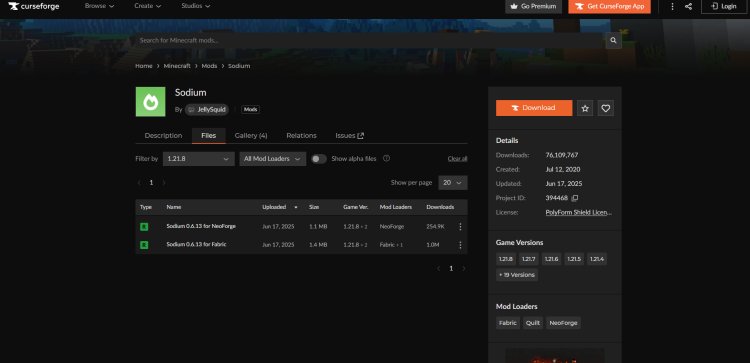Click the CurseForge logo
Viewport: 750px width, 363px height.
(33, 6)
